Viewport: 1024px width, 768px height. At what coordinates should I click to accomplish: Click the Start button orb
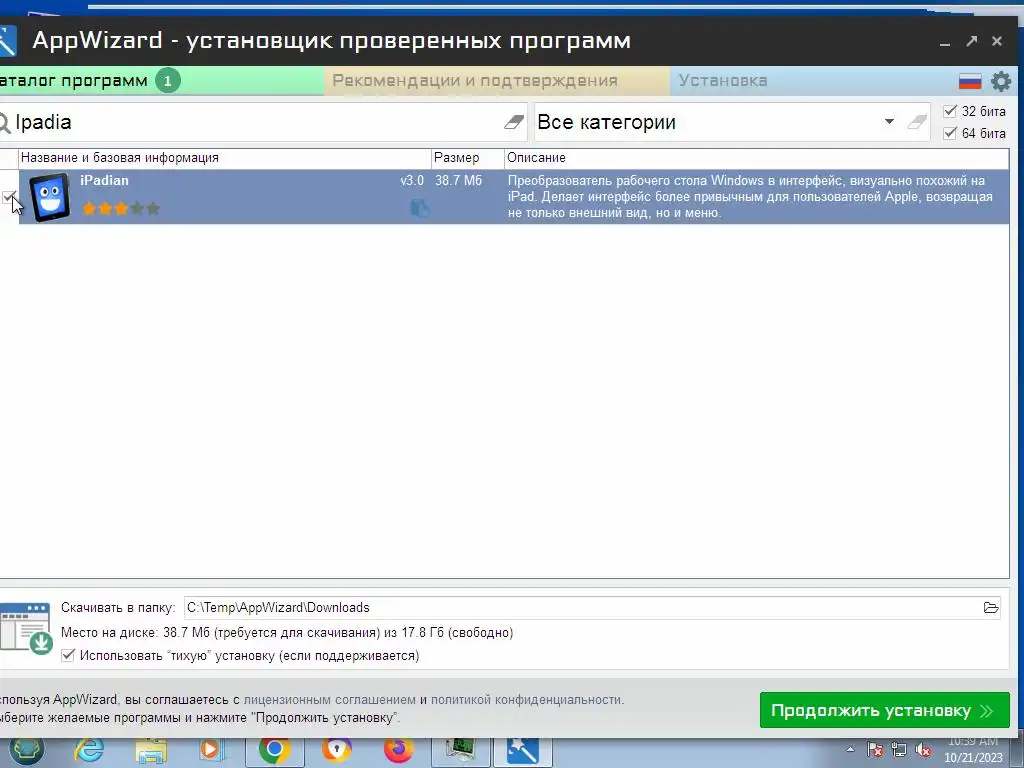pos(26,751)
